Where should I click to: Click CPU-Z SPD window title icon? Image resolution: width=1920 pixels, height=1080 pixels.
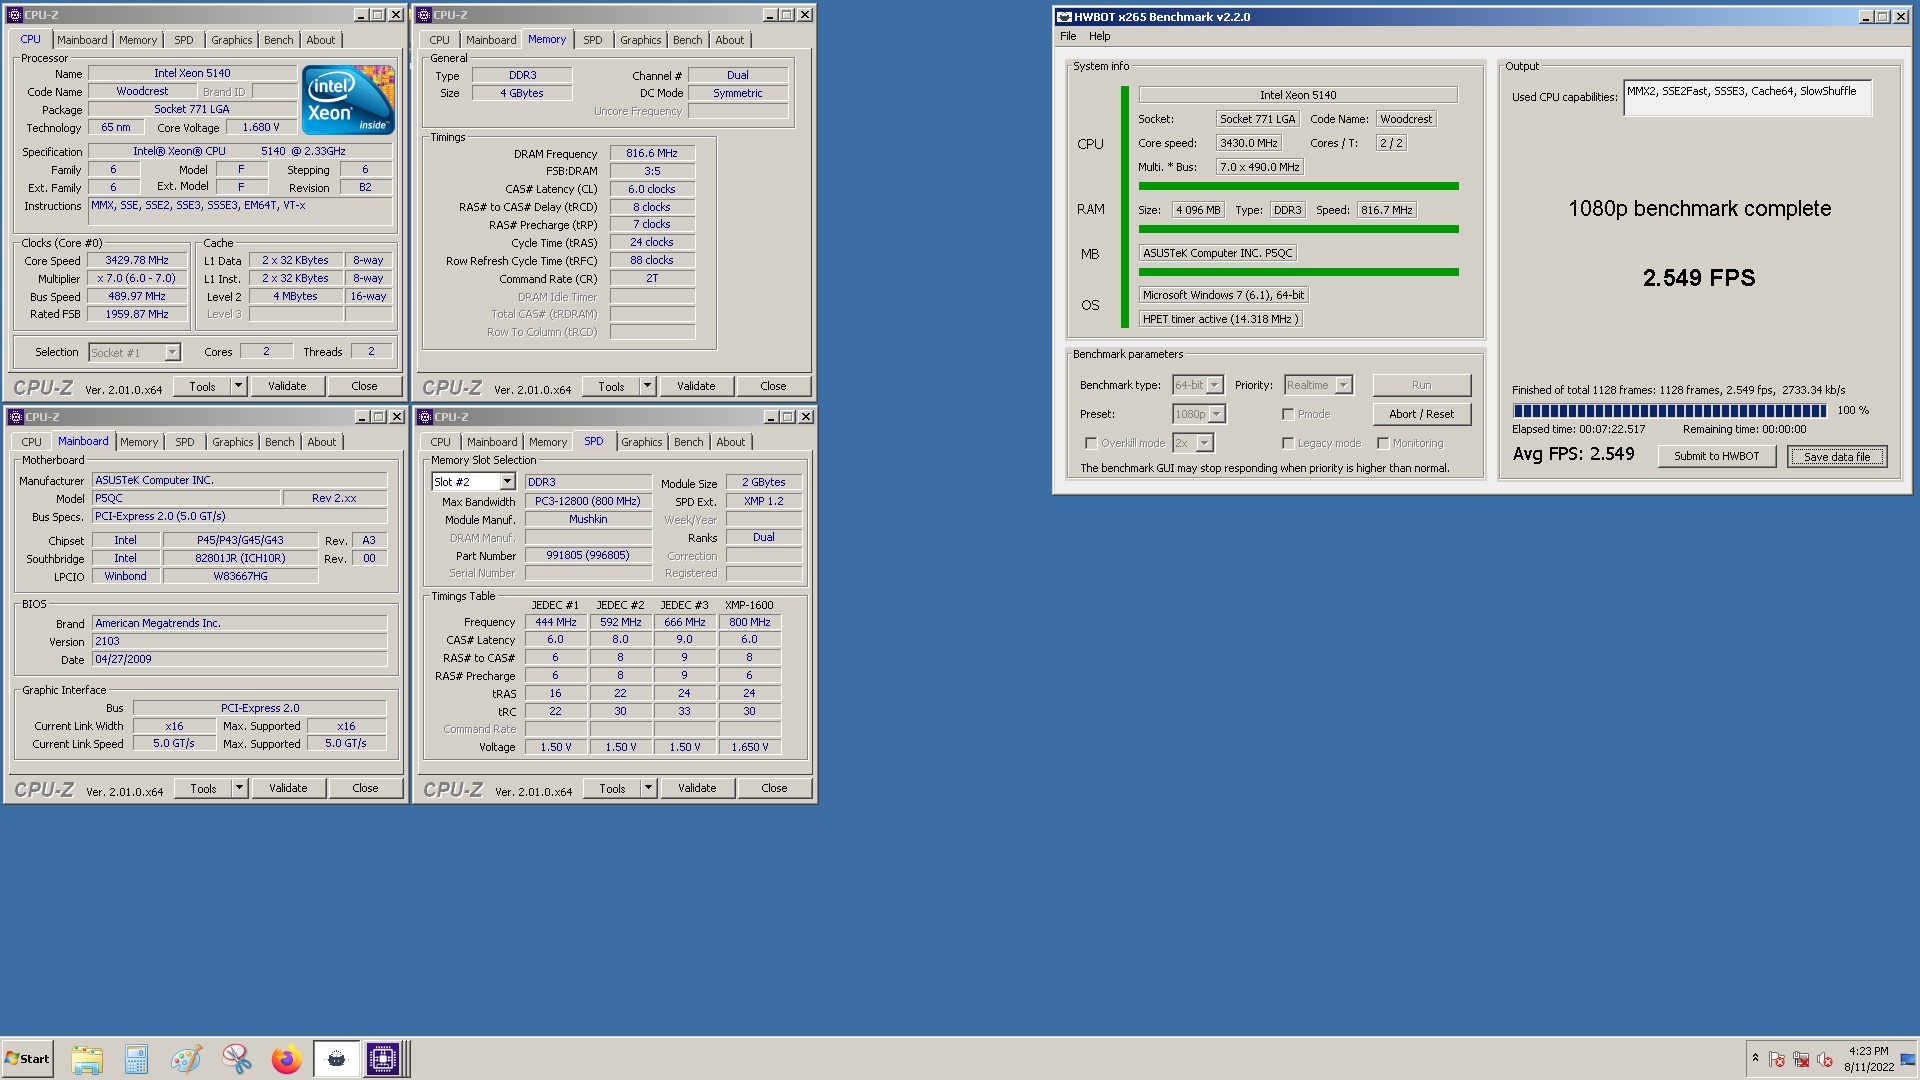(424, 417)
